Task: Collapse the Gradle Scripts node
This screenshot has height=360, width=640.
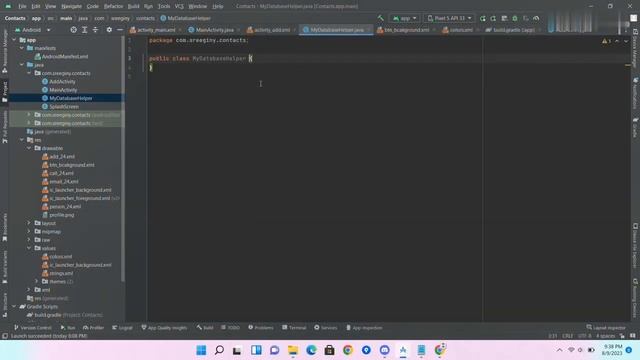Action: [x=15, y=306]
